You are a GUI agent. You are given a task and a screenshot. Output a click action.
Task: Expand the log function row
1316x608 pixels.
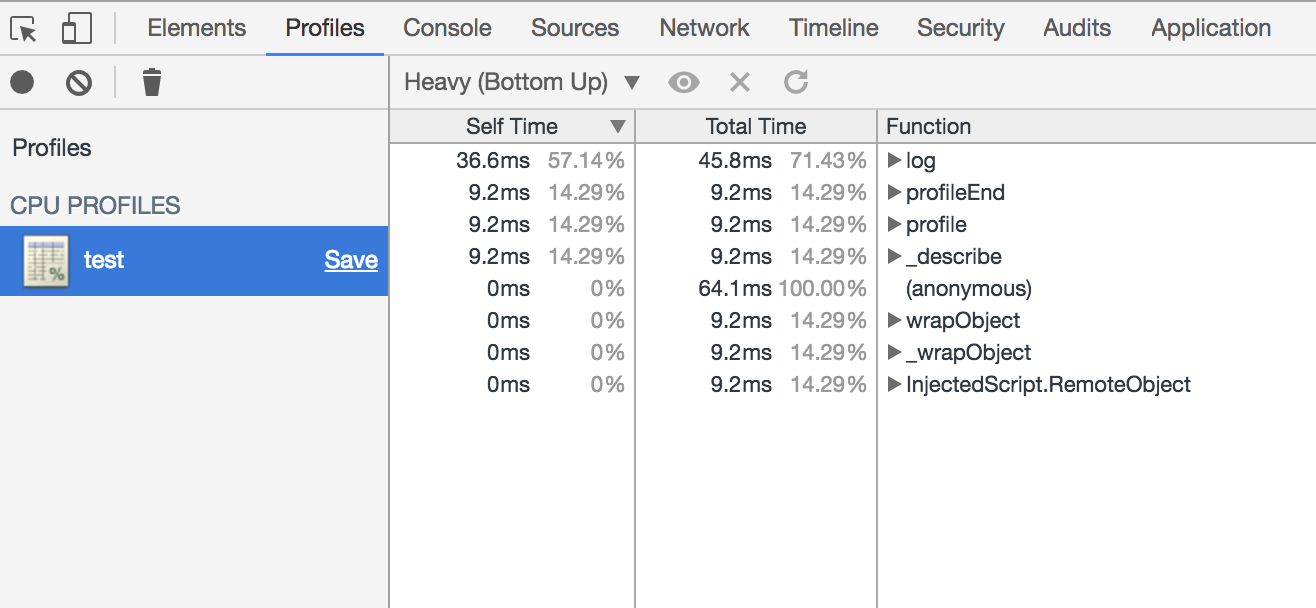tap(895, 160)
